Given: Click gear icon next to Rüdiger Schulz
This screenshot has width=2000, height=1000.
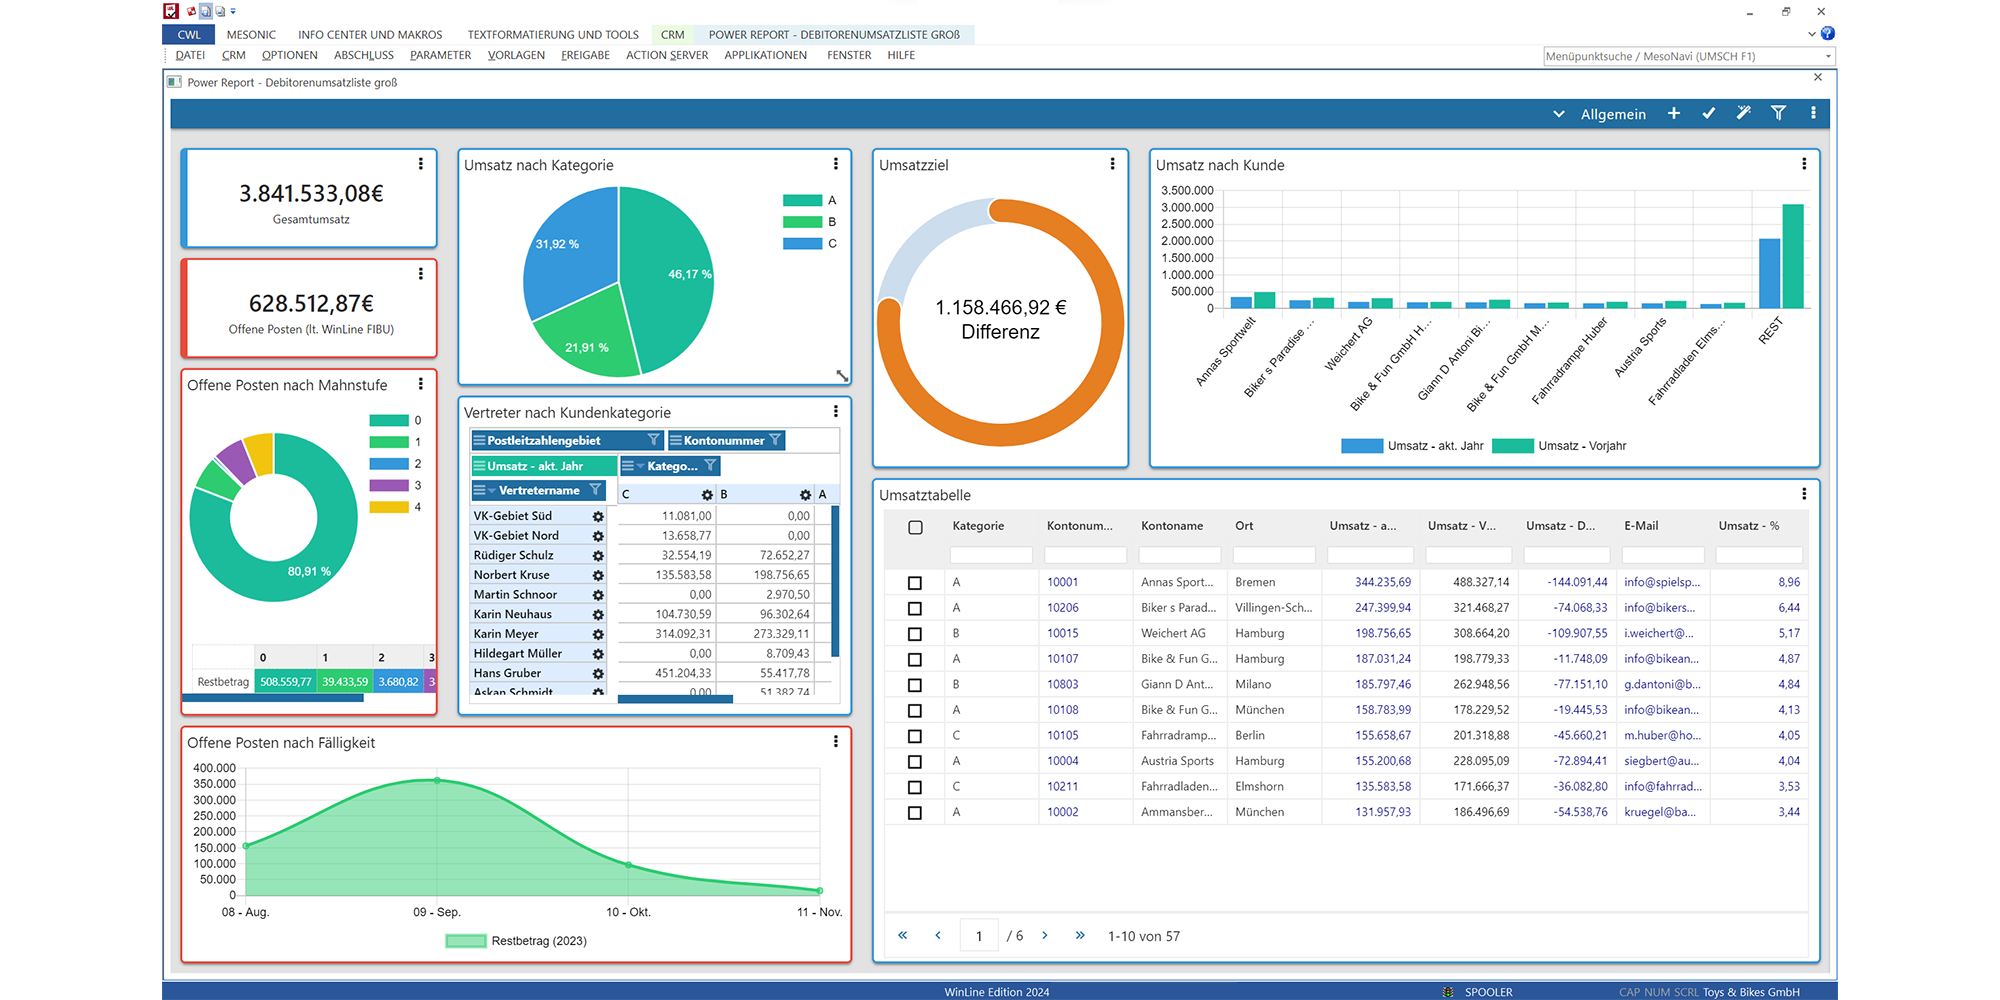Looking at the screenshot, I should pyautogui.click(x=598, y=556).
